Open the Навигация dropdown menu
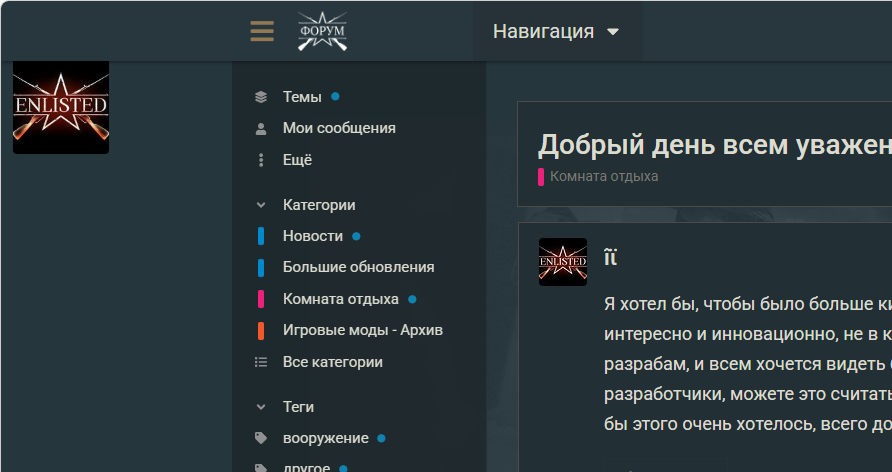 tap(556, 31)
